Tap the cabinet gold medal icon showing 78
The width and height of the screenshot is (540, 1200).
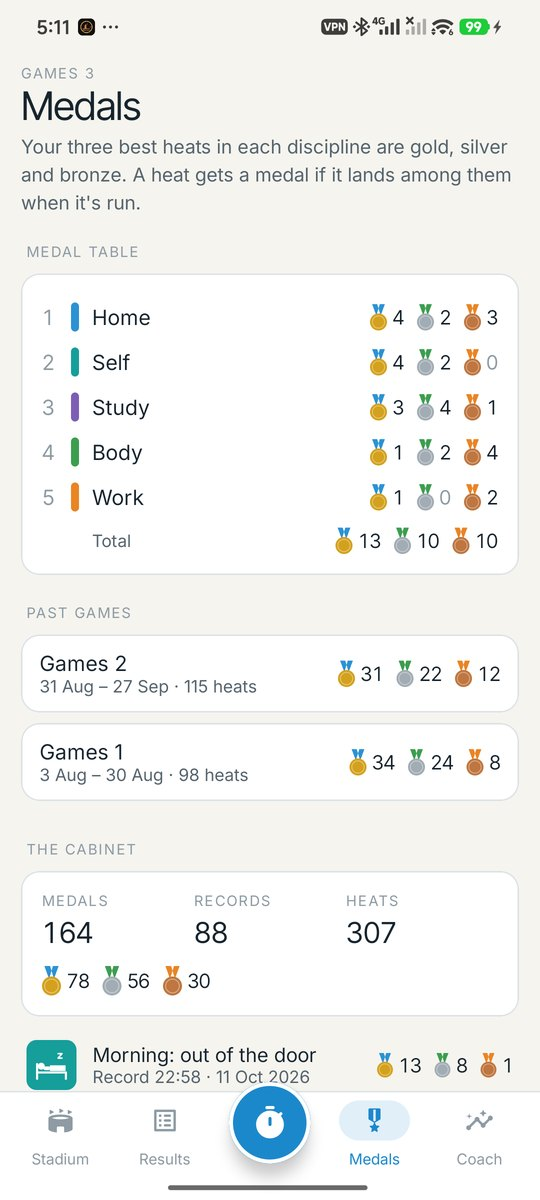pos(52,980)
